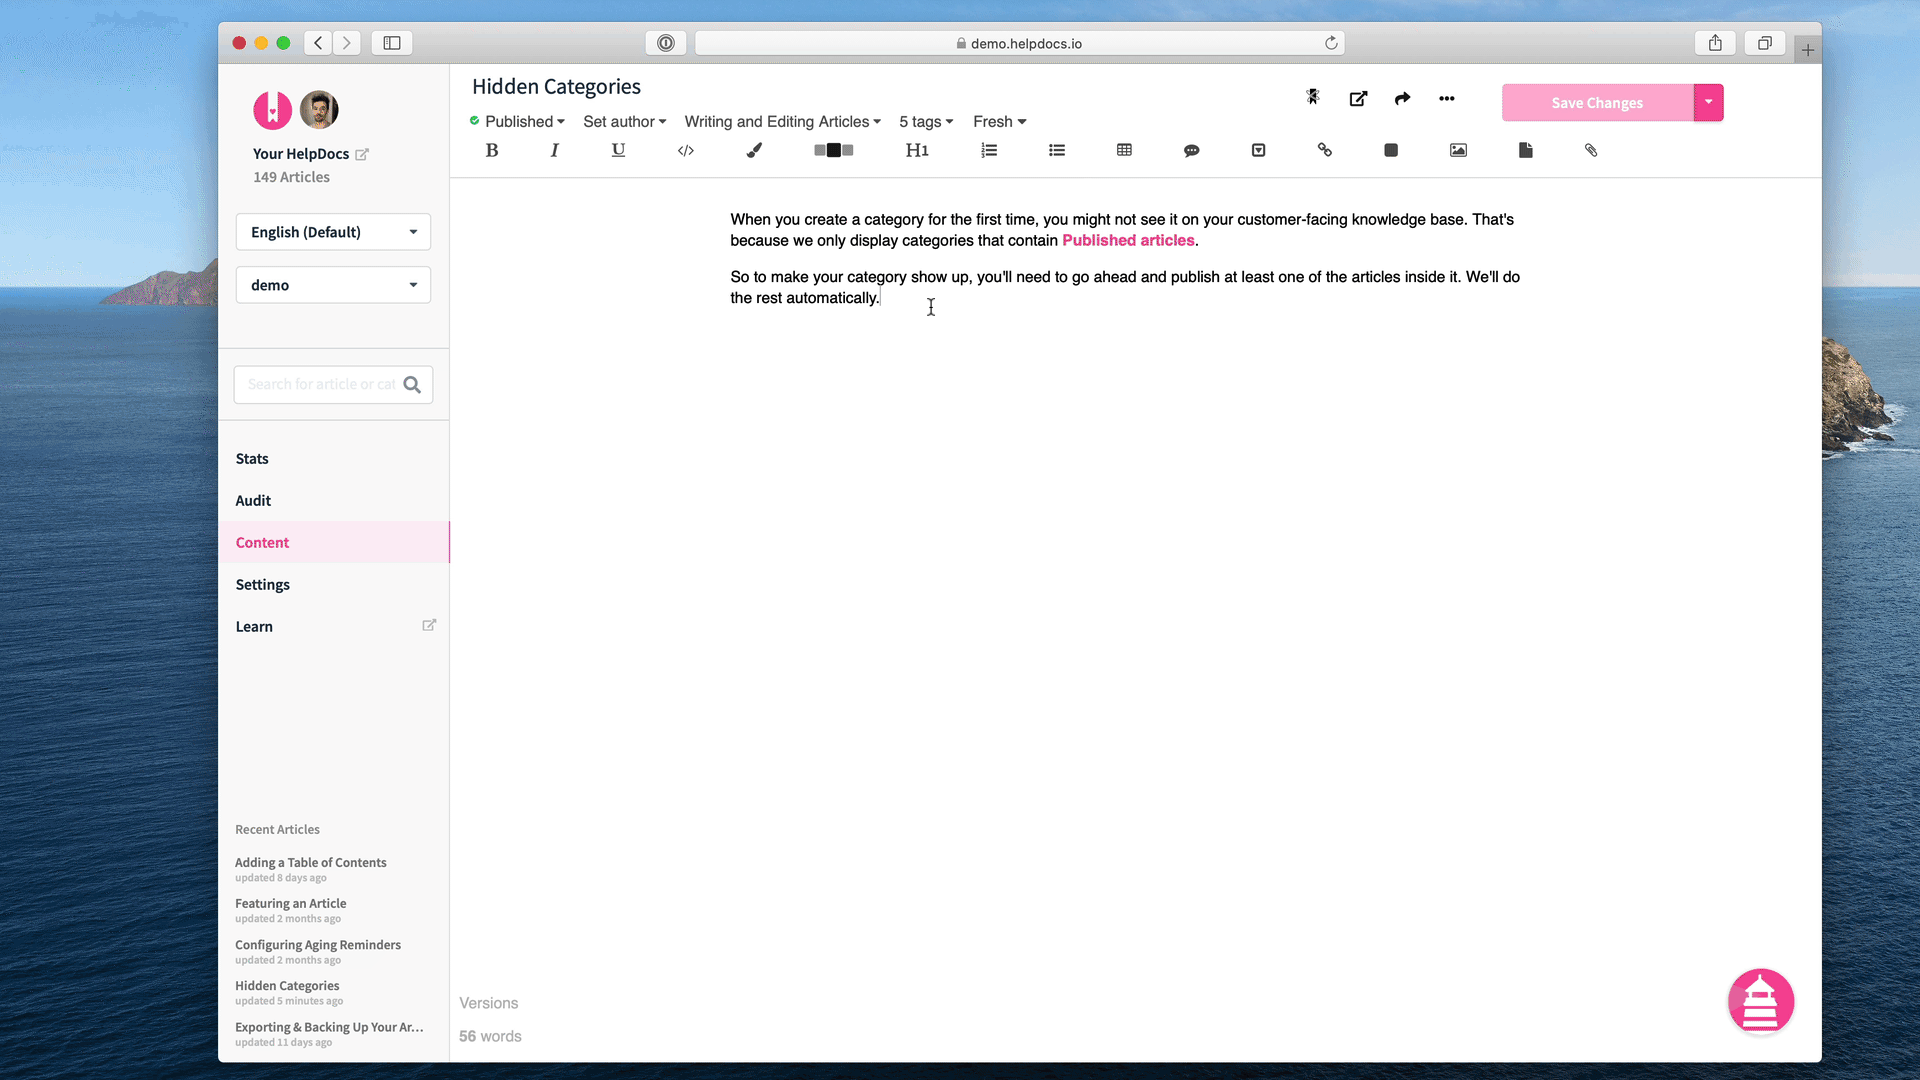Viewport: 1920px width, 1080px height.
Task: Click the 1Password extension icon
Action: coord(666,43)
